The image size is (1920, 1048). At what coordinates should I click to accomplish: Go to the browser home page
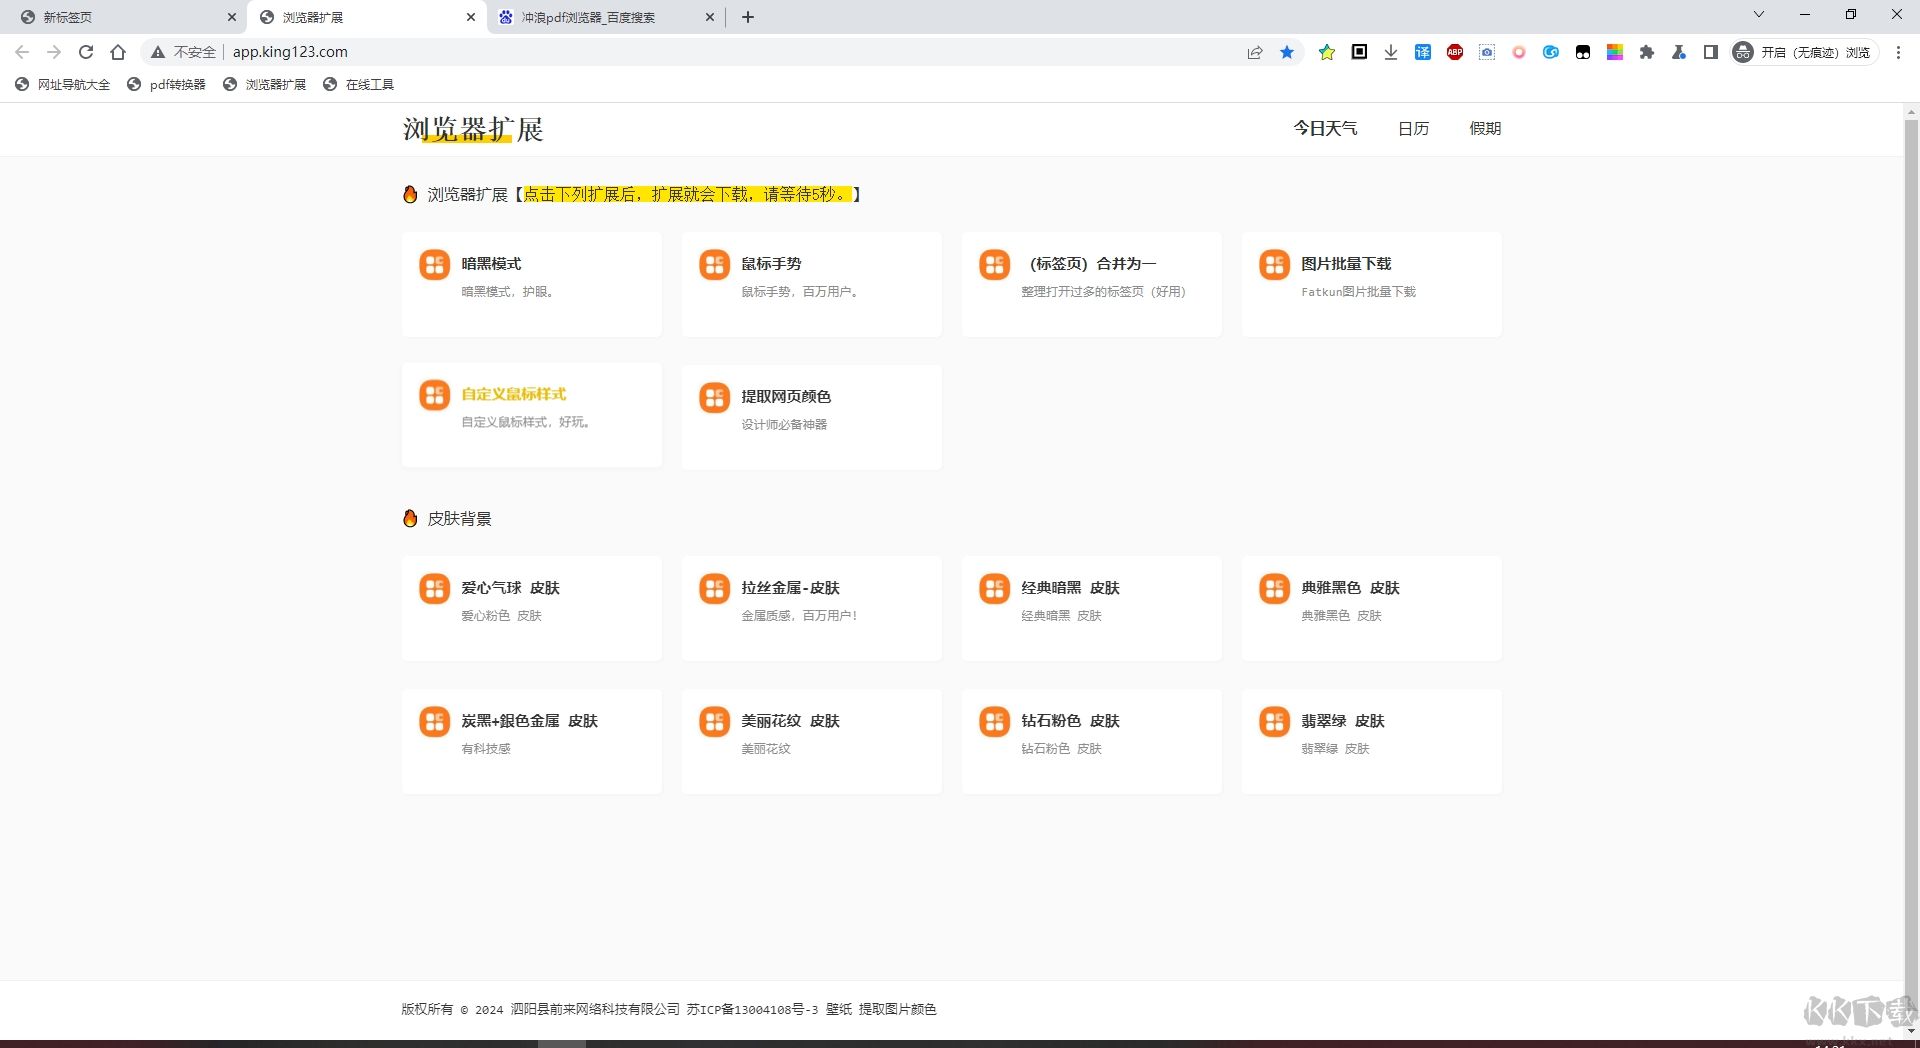pos(118,52)
